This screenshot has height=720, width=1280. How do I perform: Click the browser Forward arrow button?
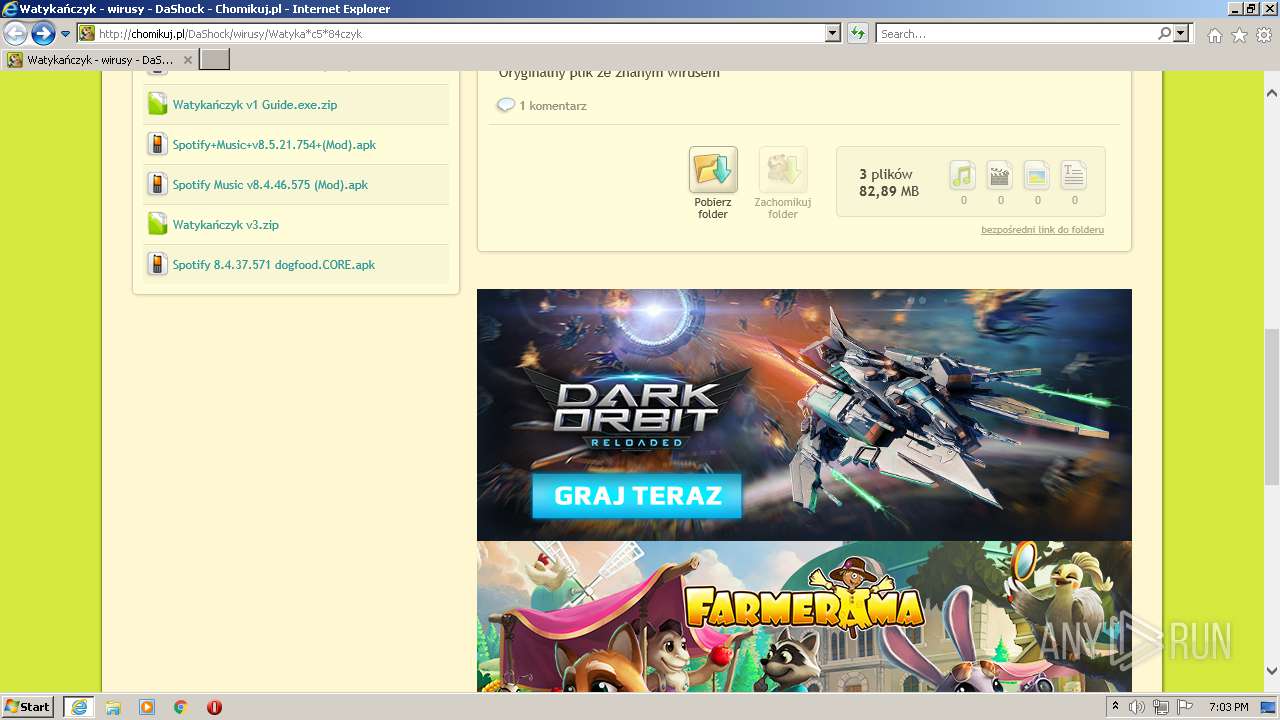coord(42,33)
